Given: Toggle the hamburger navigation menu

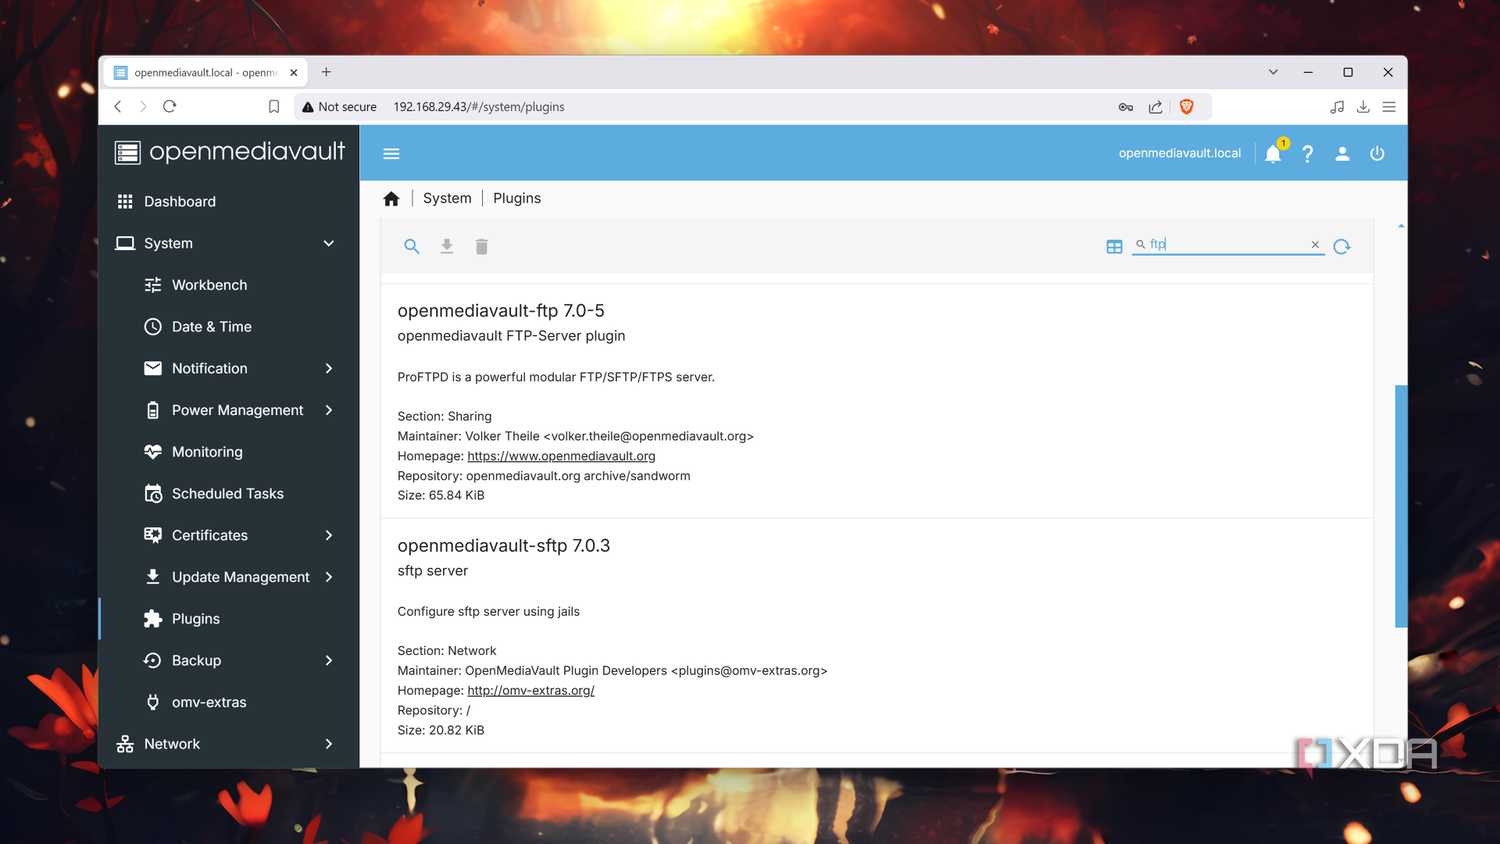Looking at the screenshot, I should click(x=391, y=154).
